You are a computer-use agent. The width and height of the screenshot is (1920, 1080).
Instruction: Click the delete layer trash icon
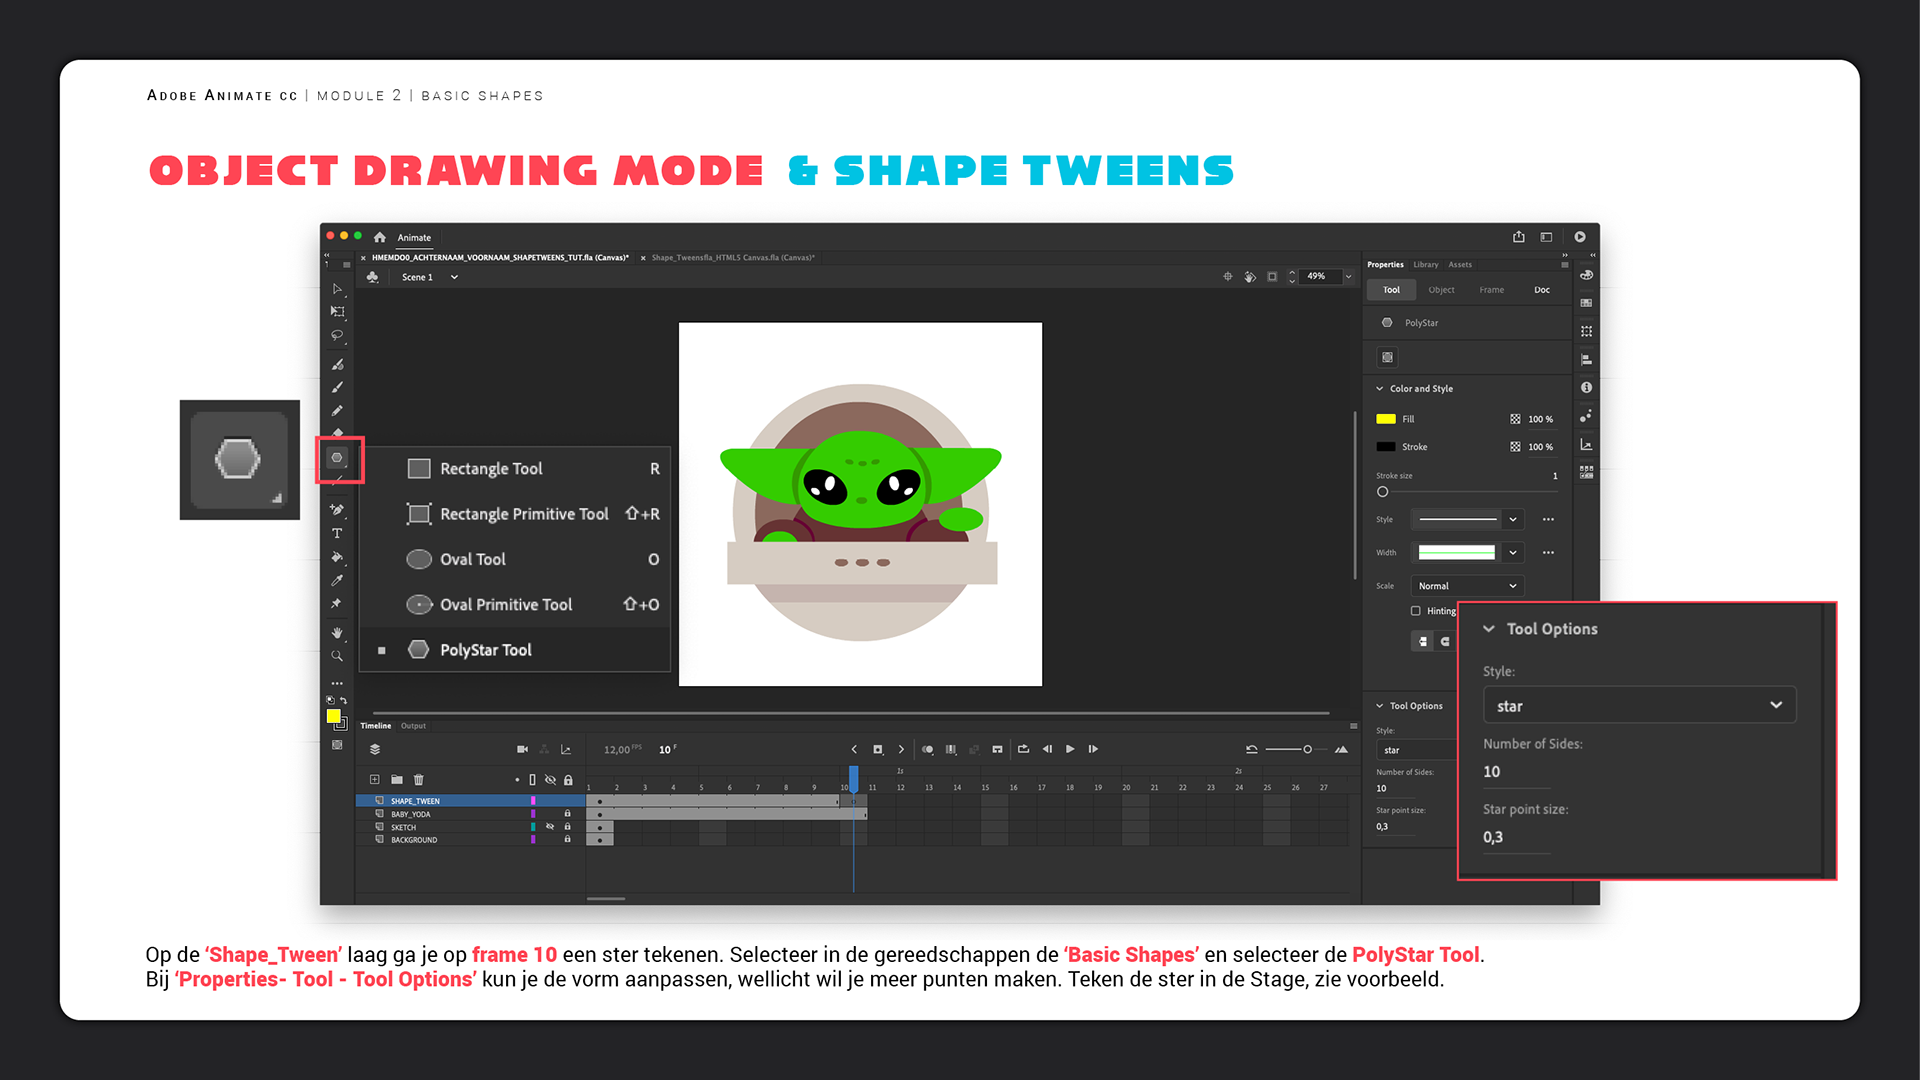coord(419,780)
